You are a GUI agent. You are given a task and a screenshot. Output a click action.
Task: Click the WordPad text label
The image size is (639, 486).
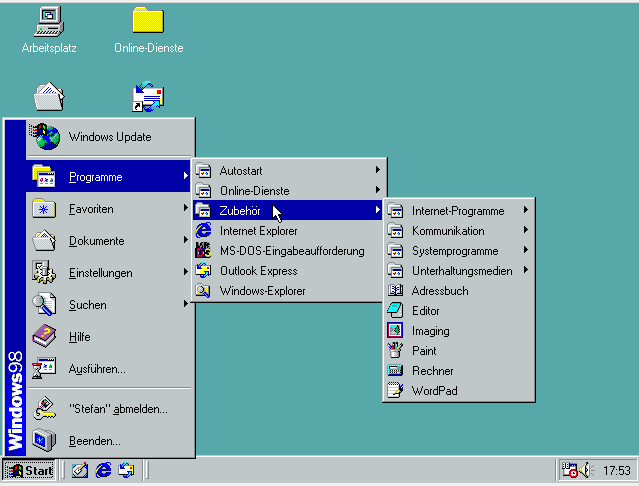434,391
